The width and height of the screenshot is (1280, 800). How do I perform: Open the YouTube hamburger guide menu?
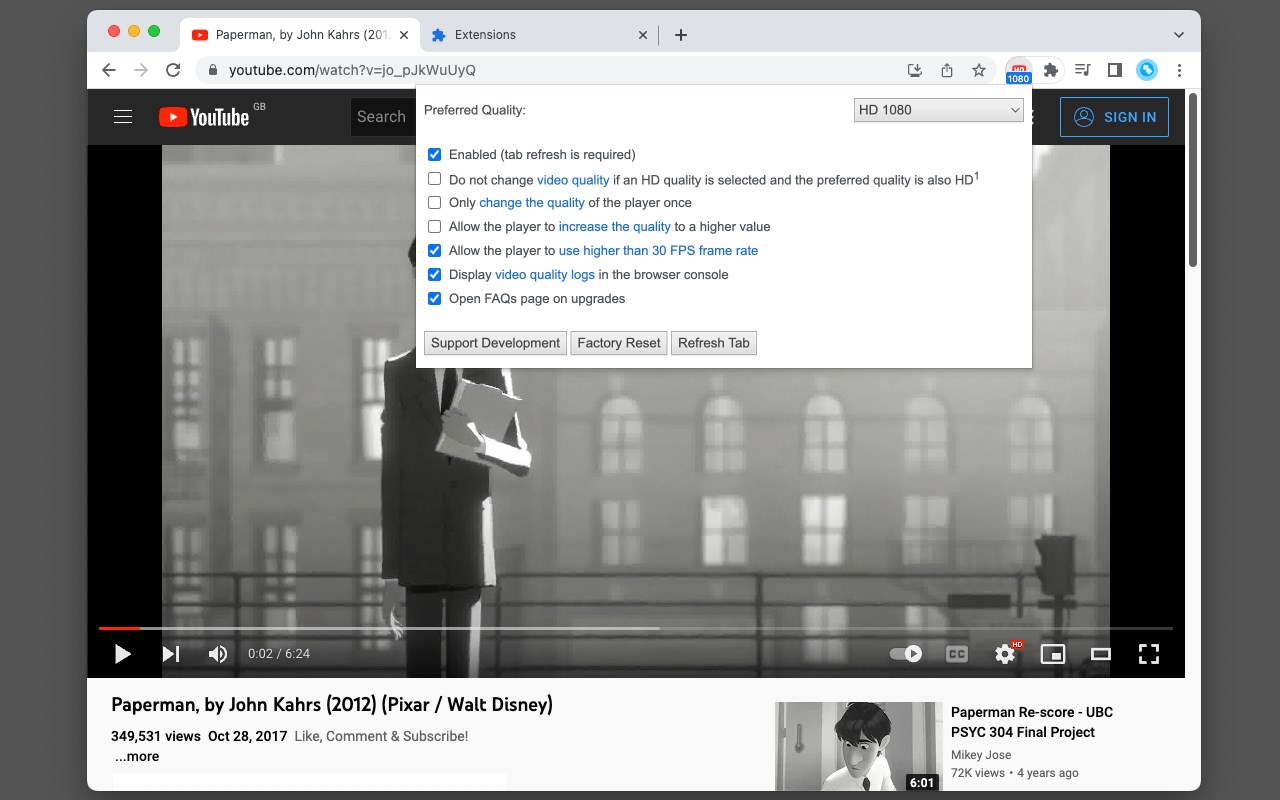tap(123, 117)
